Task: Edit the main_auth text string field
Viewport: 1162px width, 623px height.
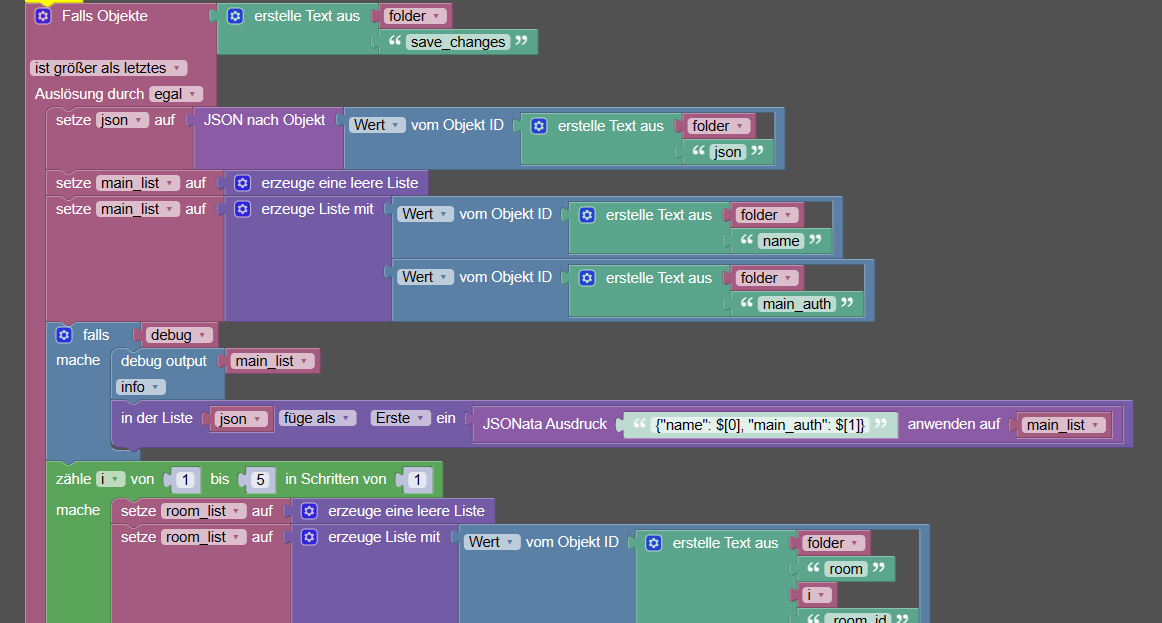Action: tap(797, 304)
